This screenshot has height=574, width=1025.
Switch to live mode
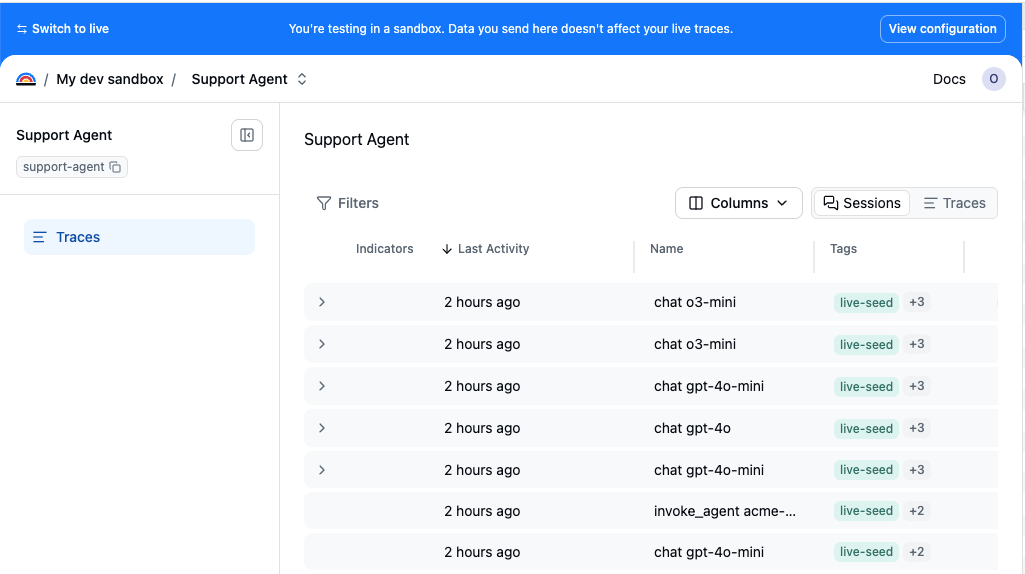[63, 29]
